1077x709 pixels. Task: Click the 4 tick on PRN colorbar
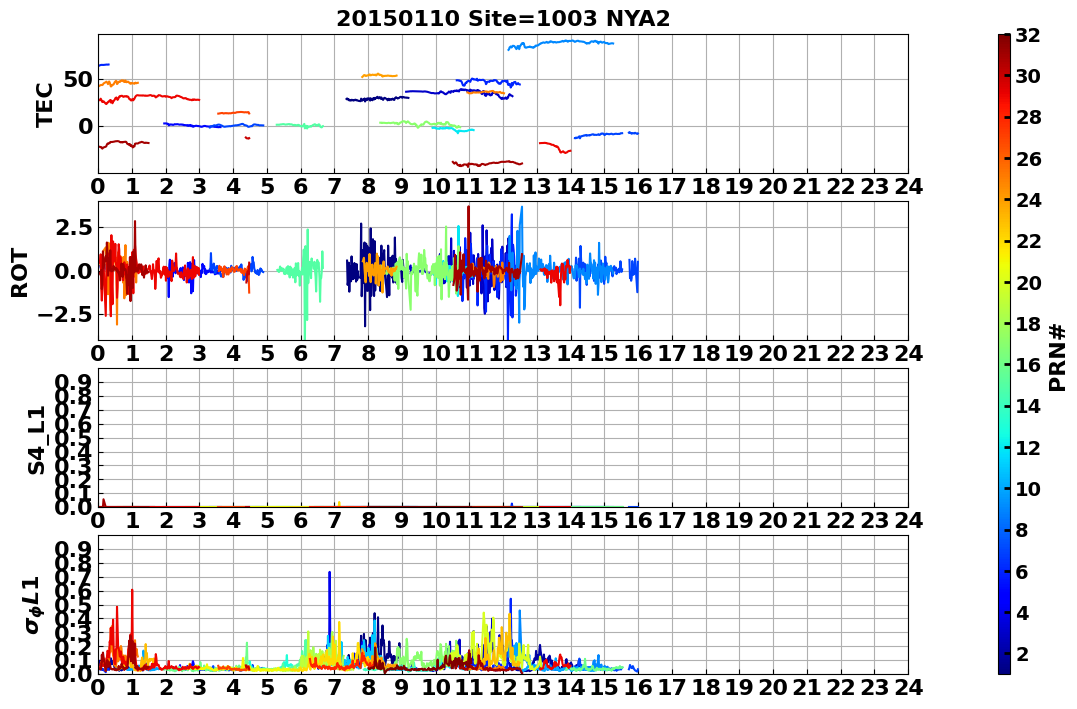point(1022,612)
